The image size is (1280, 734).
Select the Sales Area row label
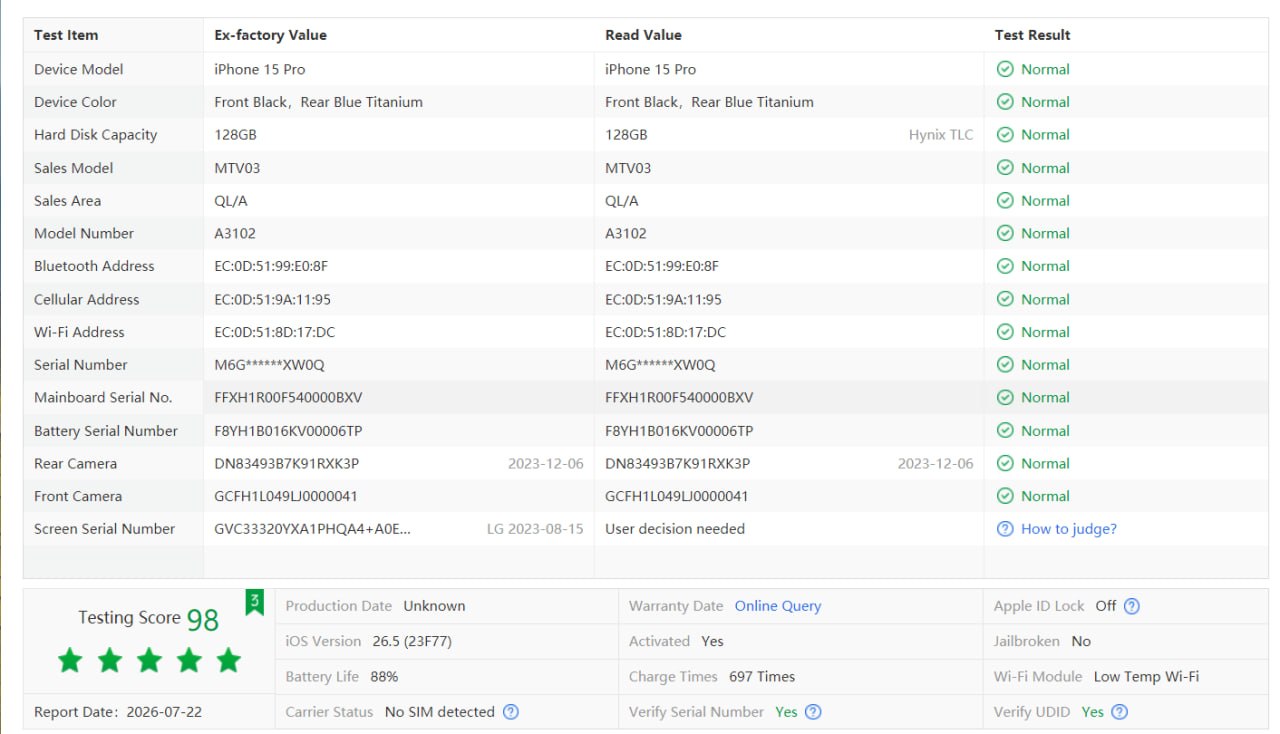click(x=67, y=201)
